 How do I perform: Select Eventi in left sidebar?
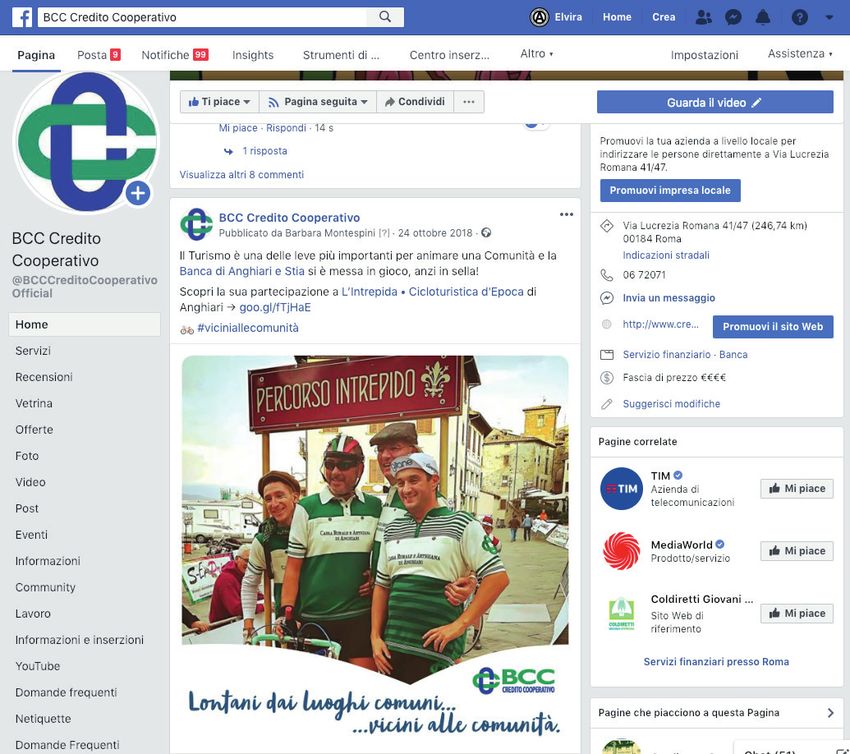[x=31, y=535]
